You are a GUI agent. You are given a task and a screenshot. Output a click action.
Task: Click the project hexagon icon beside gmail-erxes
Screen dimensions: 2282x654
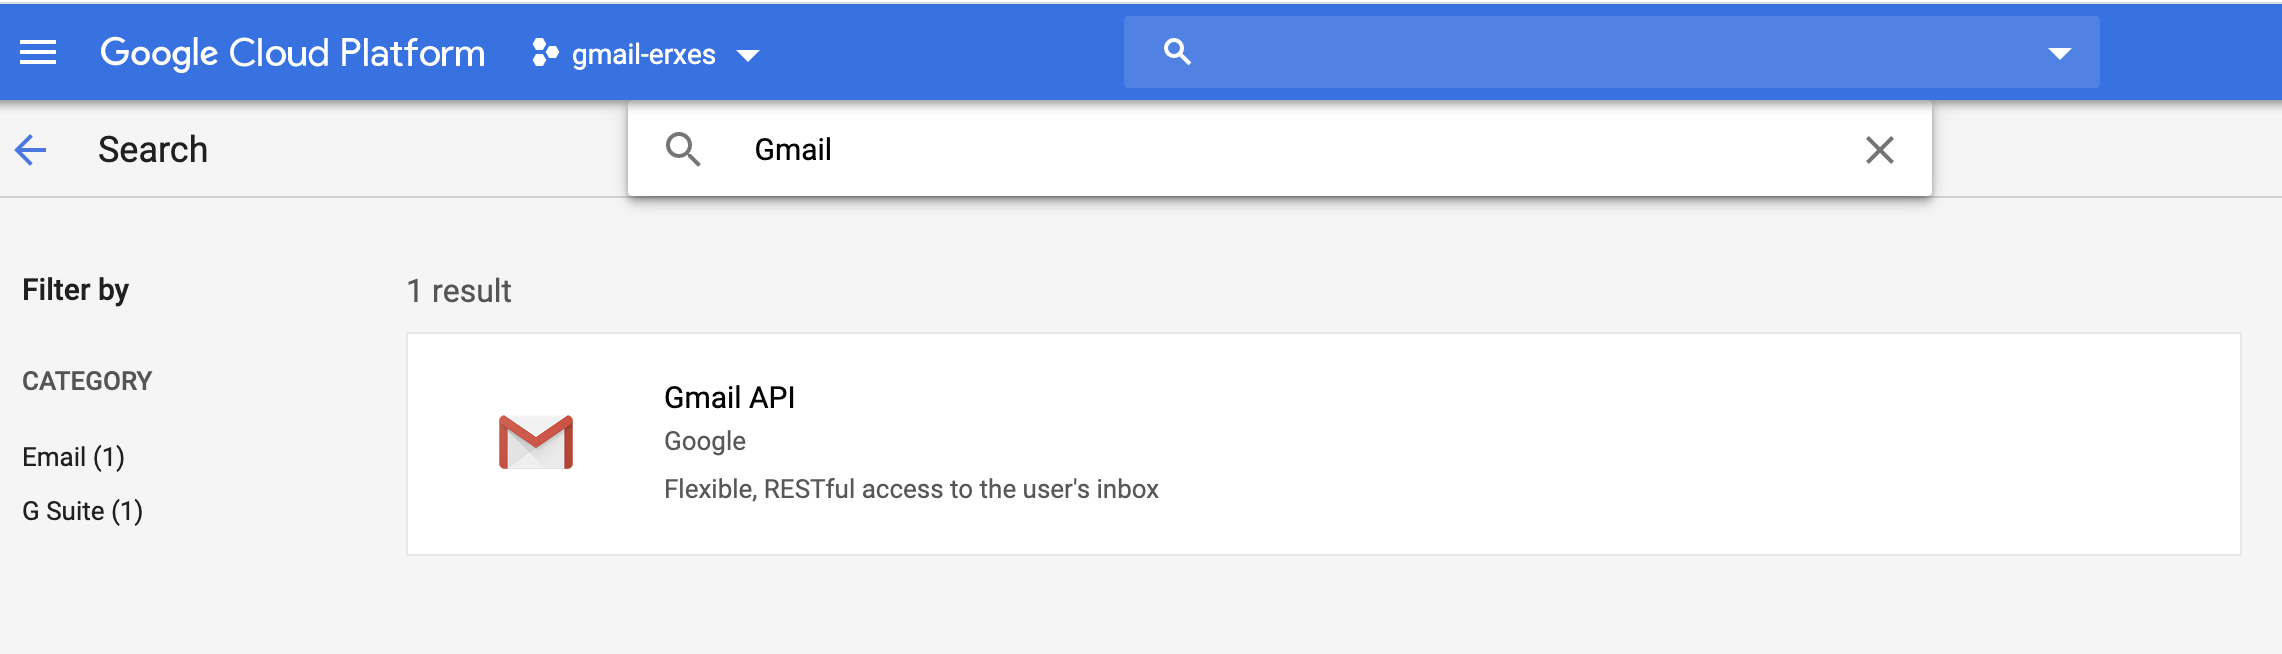point(545,53)
